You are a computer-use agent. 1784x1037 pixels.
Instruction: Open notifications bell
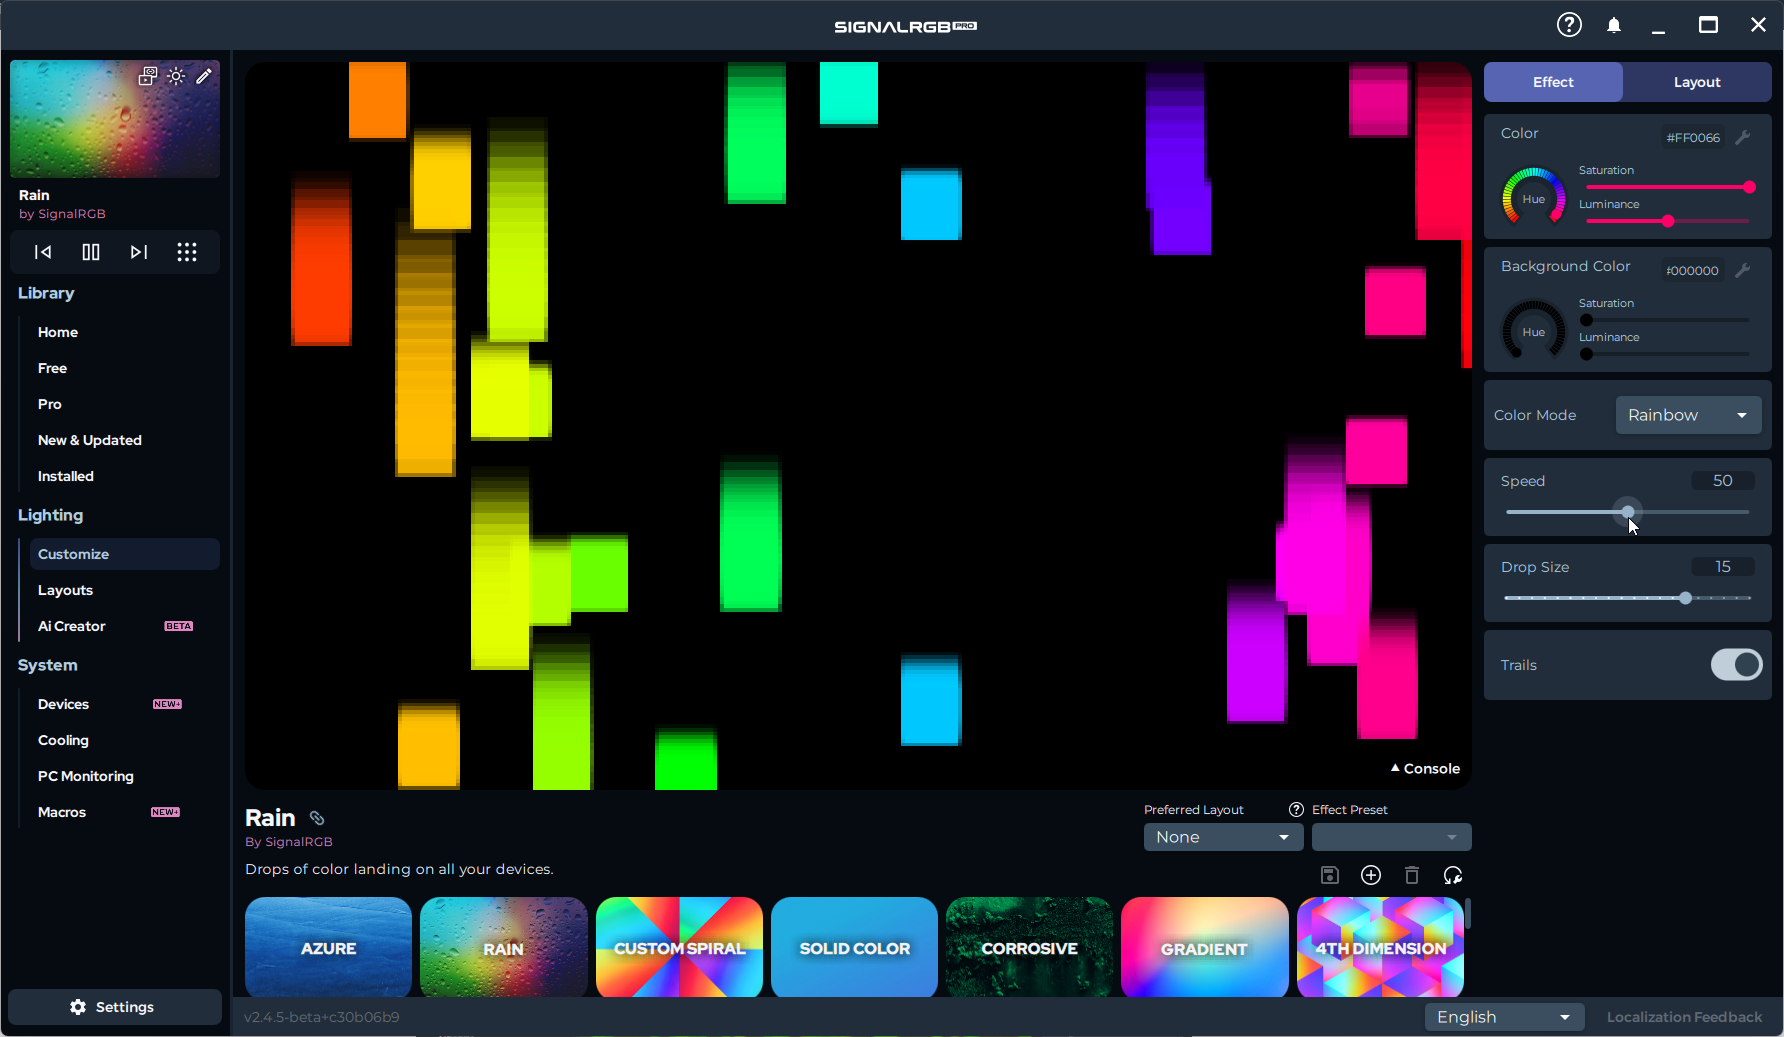click(x=1614, y=25)
